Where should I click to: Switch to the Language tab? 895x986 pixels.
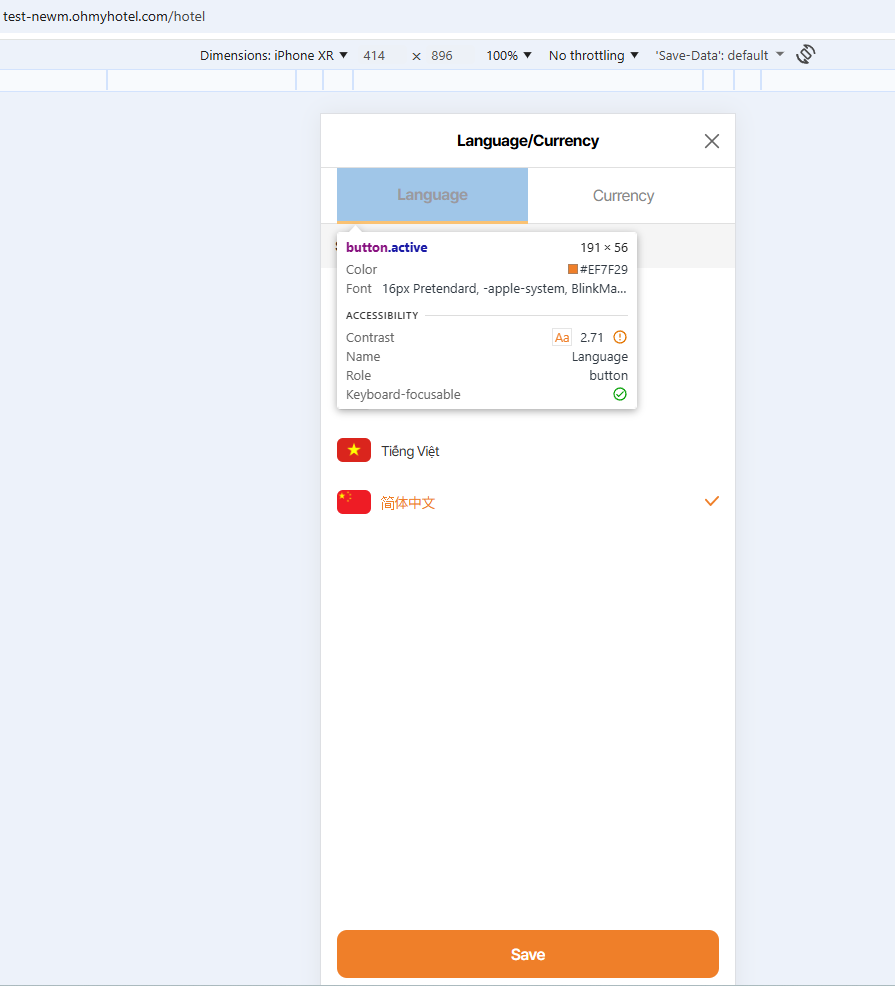point(432,195)
